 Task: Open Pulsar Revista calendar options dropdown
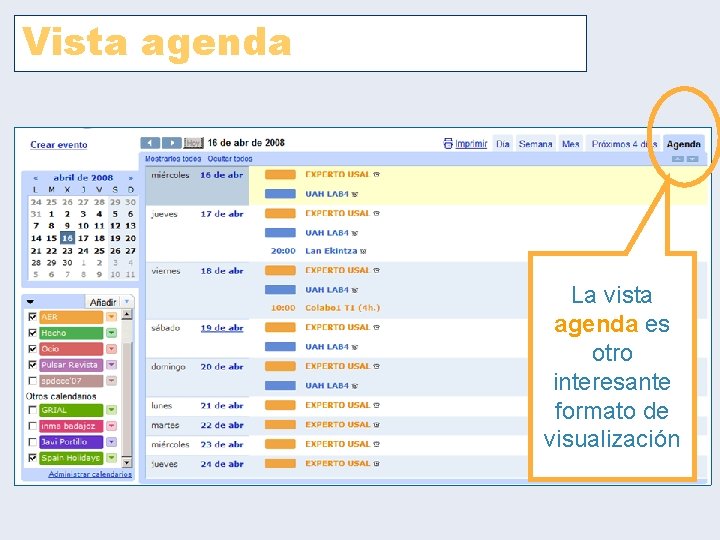(x=112, y=365)
